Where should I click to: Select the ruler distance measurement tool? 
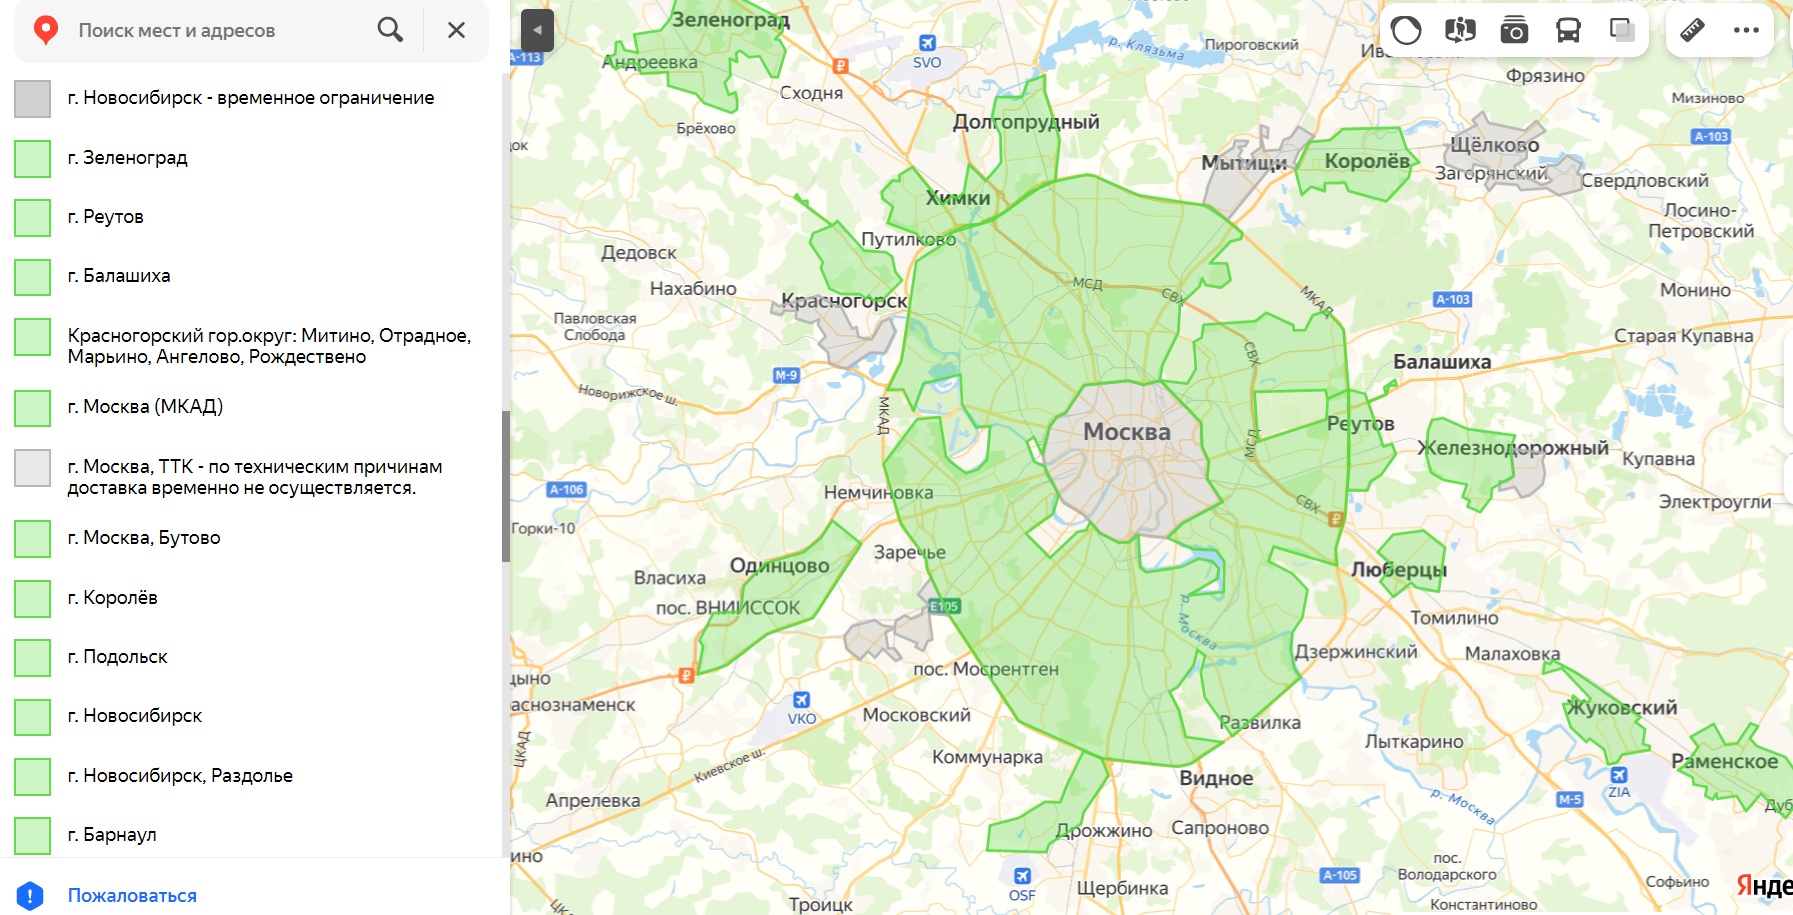tap(1692, 30)
